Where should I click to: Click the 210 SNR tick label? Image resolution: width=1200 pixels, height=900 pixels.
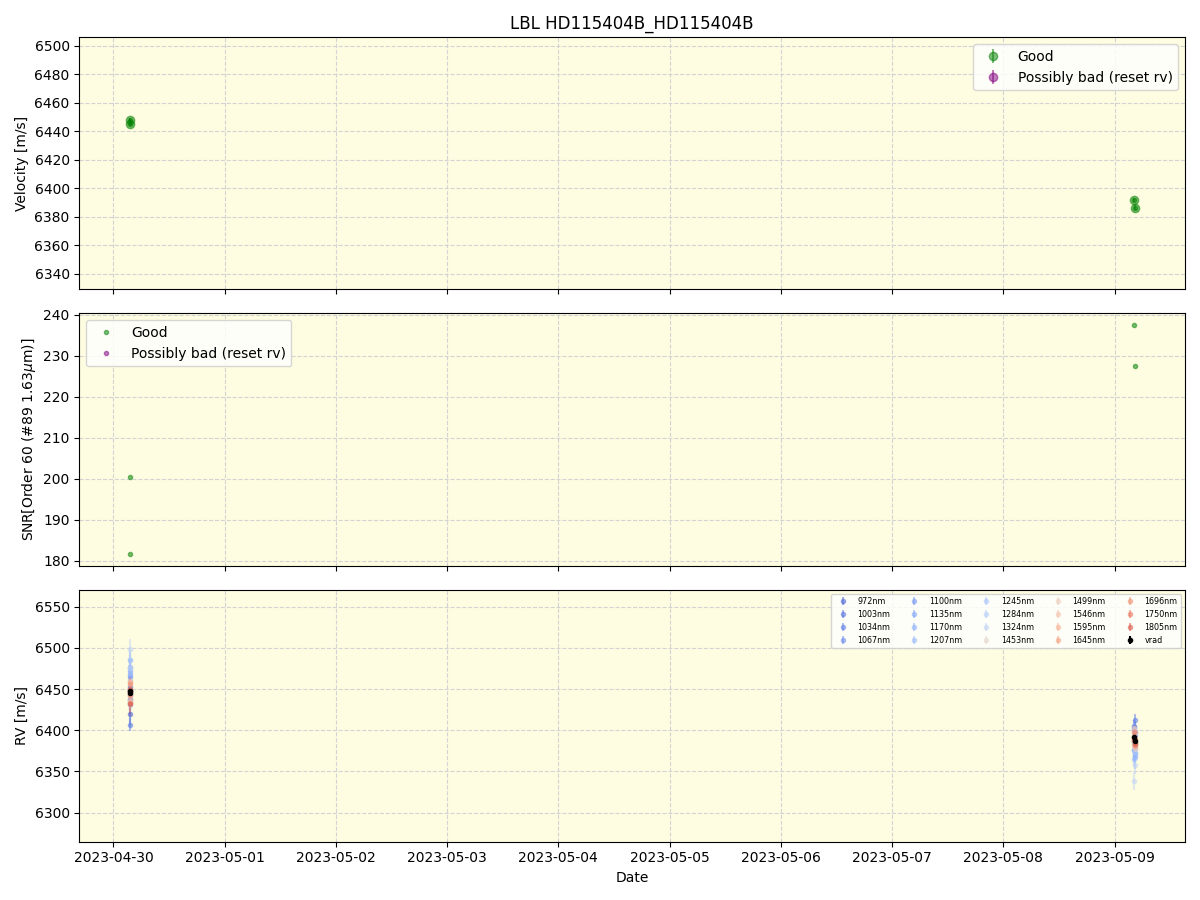[57, 438]
